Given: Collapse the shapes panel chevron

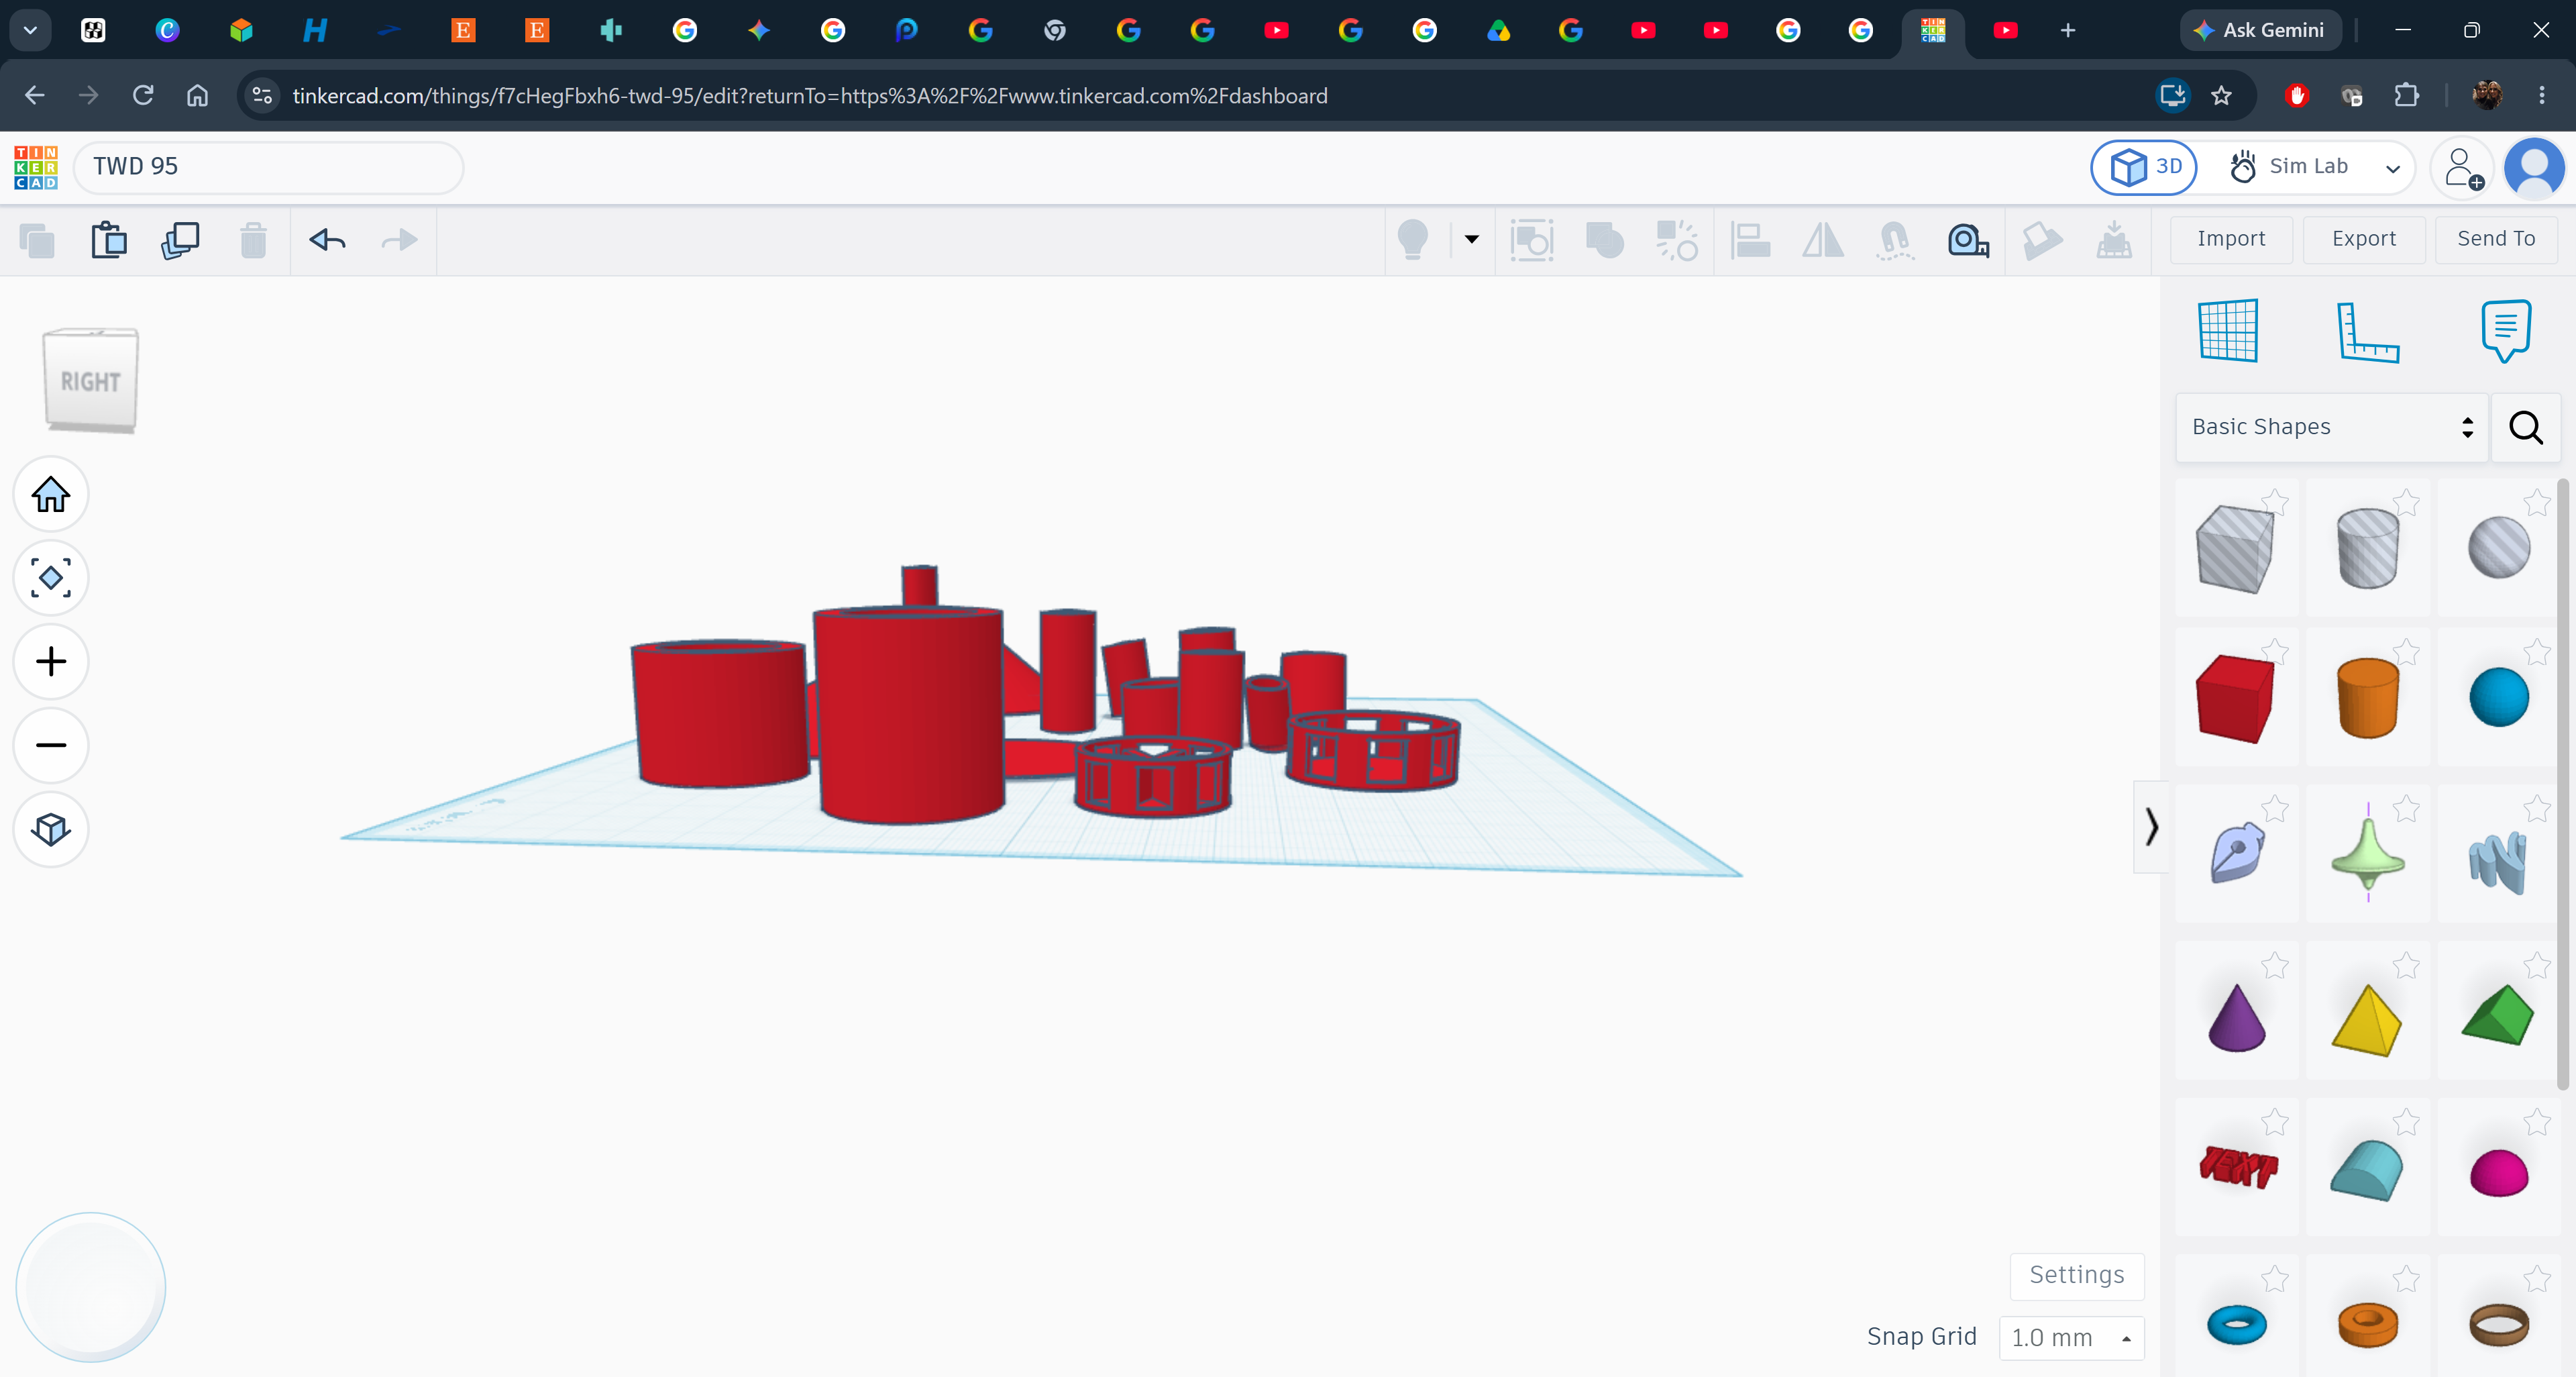Looking at the screenshot, I should 2151,827.
